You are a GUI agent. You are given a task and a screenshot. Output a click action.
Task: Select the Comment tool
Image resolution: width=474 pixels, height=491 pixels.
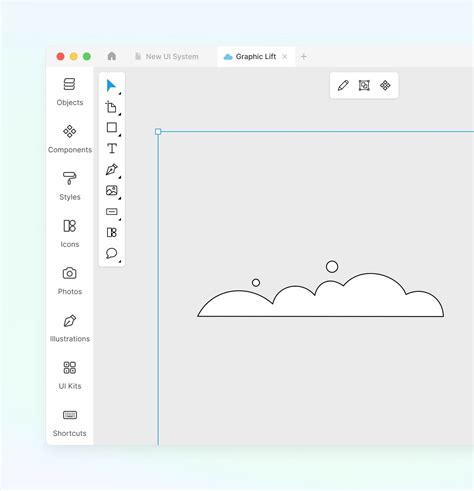pyautogui.click(x=112, y=253)
